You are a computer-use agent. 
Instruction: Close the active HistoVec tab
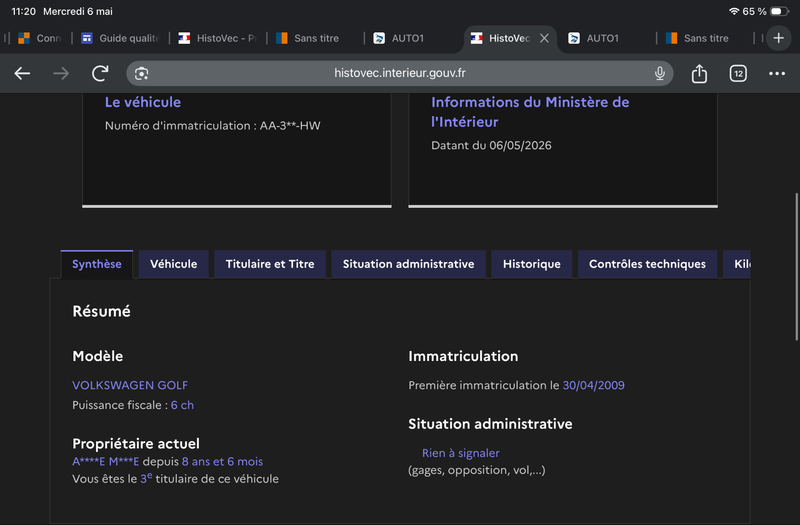(x=544, y=38)
